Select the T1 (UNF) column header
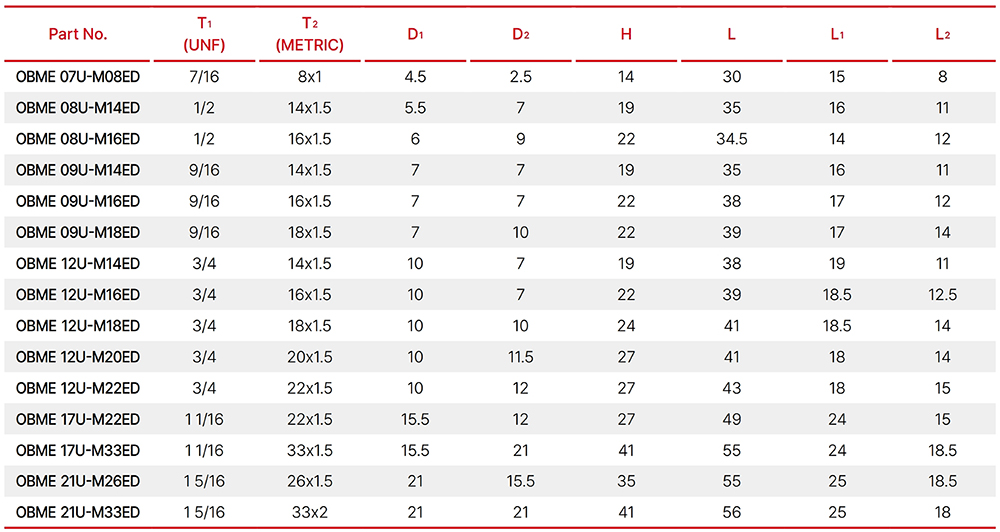 pos(202,34)
